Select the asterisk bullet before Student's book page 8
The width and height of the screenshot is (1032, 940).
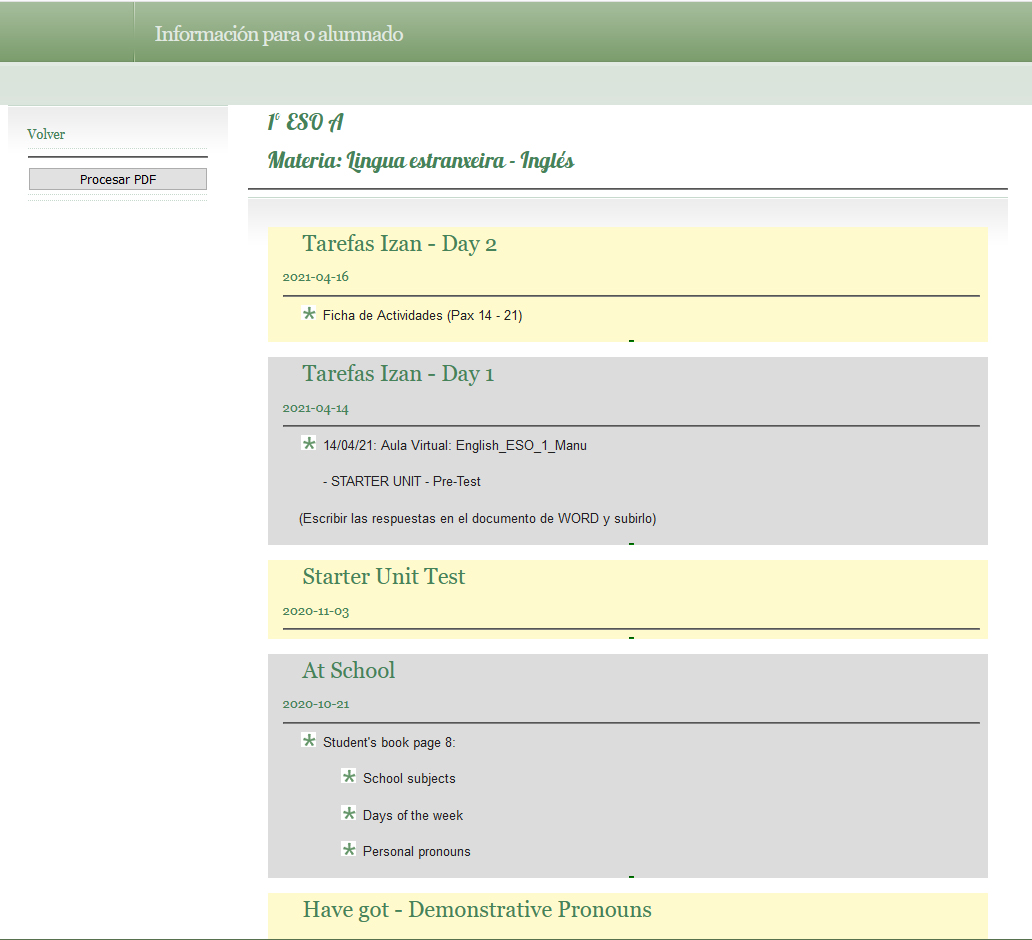click(309, 741)
